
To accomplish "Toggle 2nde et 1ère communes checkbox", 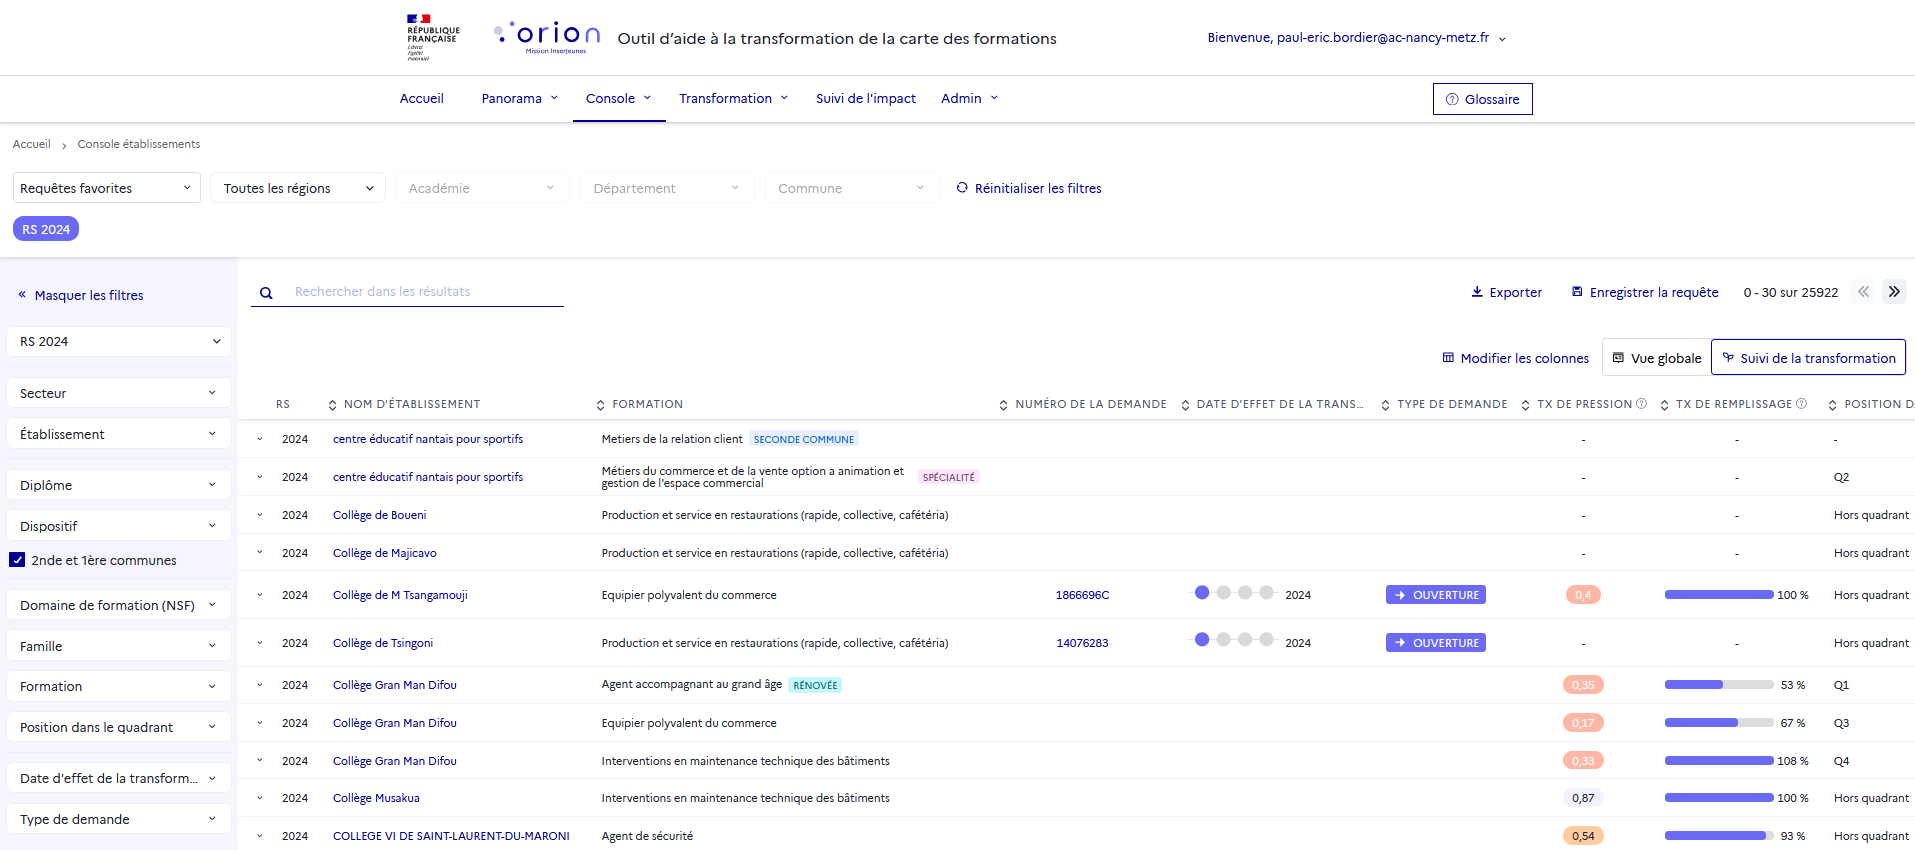I will coord(17,560).
